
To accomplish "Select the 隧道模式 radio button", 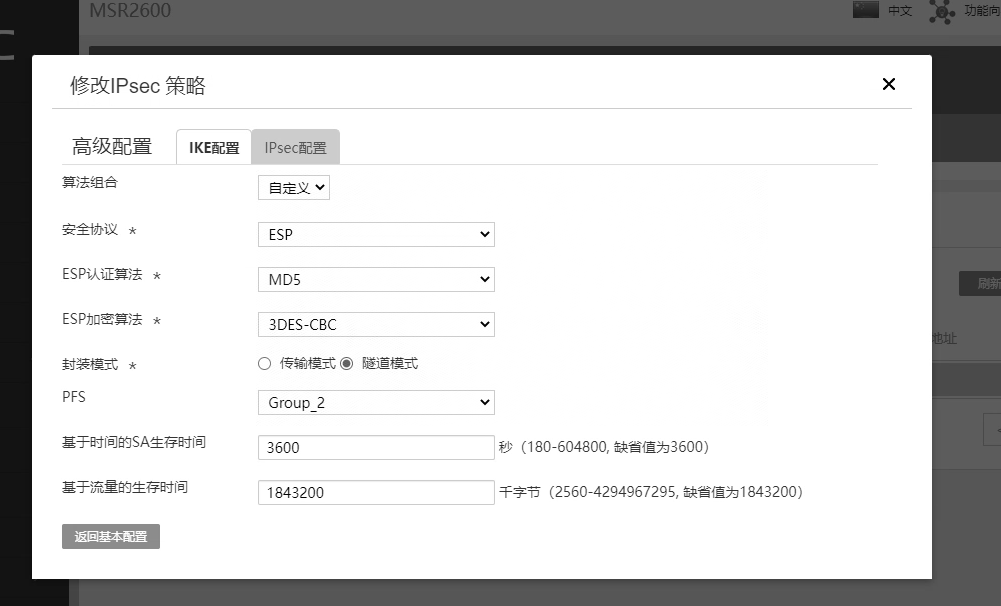I will click(x=347, y=363).
